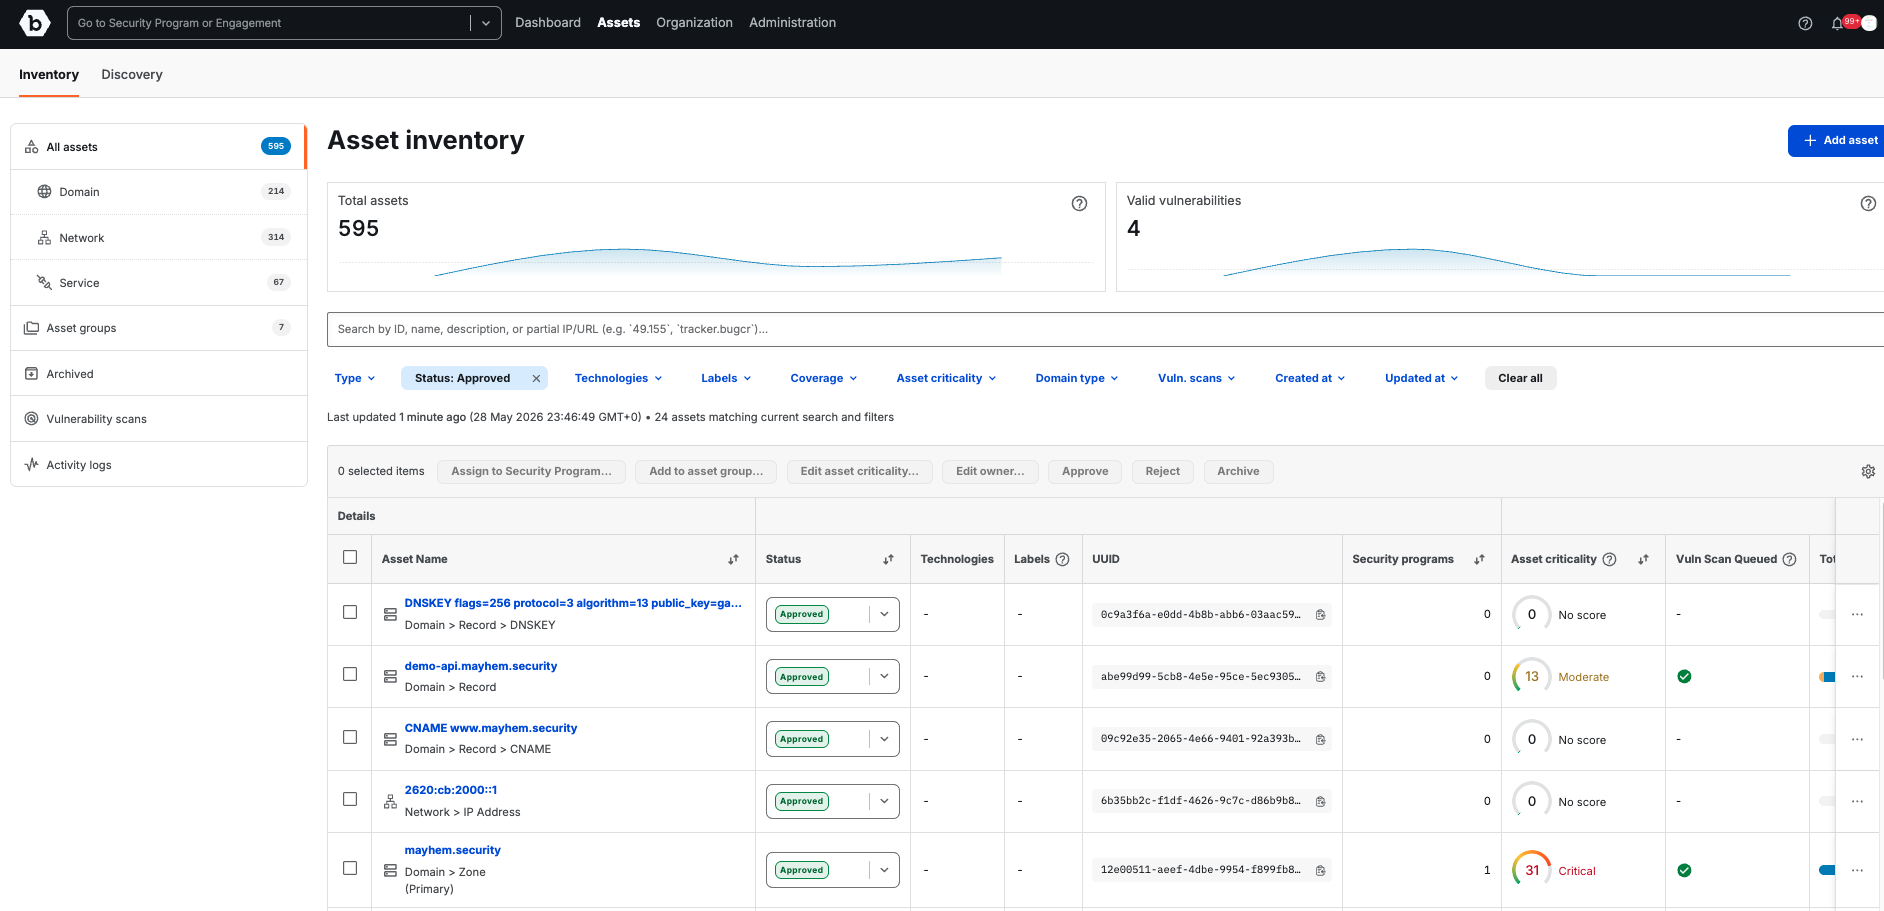Open Activity logs in the sidebar
The height and width of the screenshot is (911, 1884).
pos(159,465)
